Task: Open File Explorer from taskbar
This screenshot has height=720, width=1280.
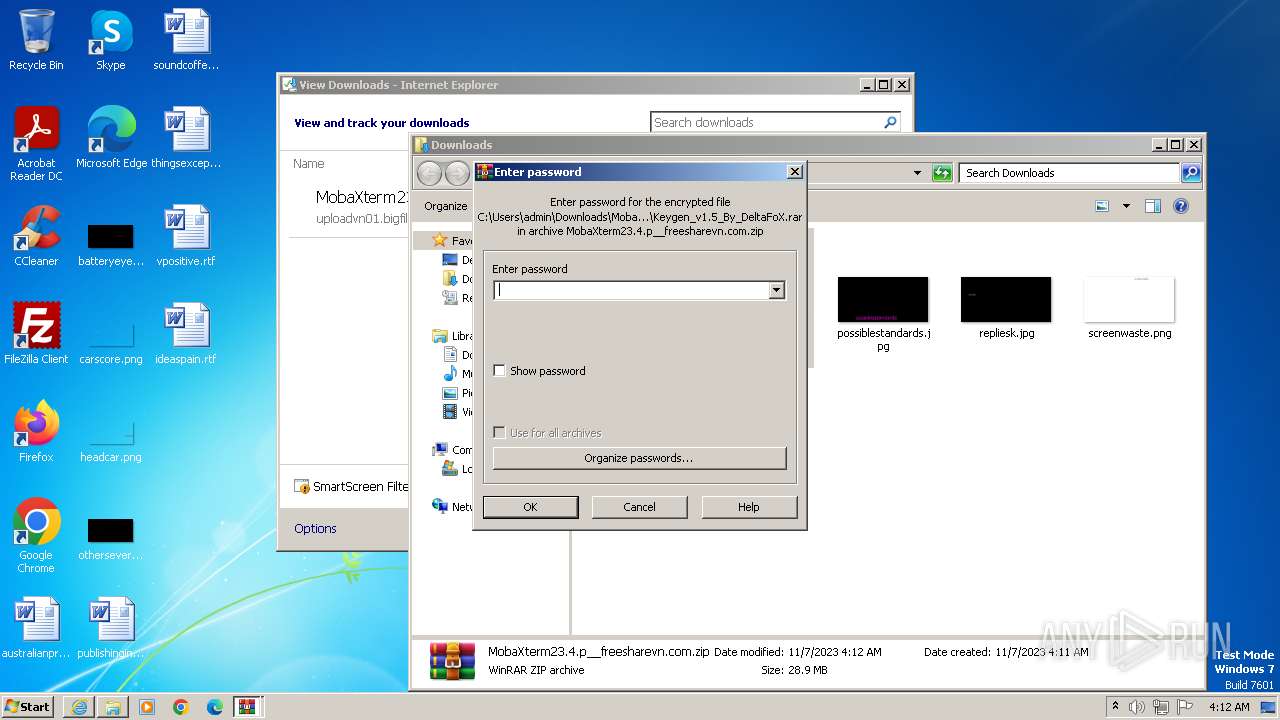Action: click(113, 707)
